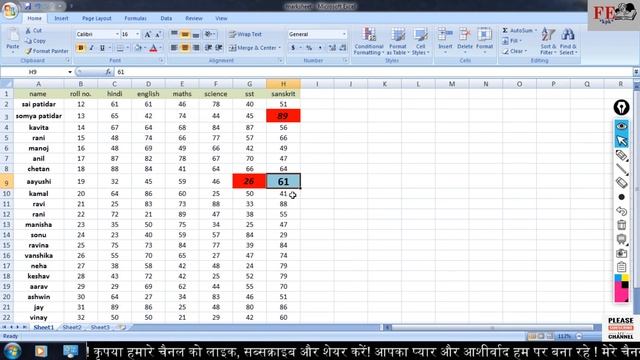Open the Orientation dropdown
640x360 pixels.
click(210, 34)
